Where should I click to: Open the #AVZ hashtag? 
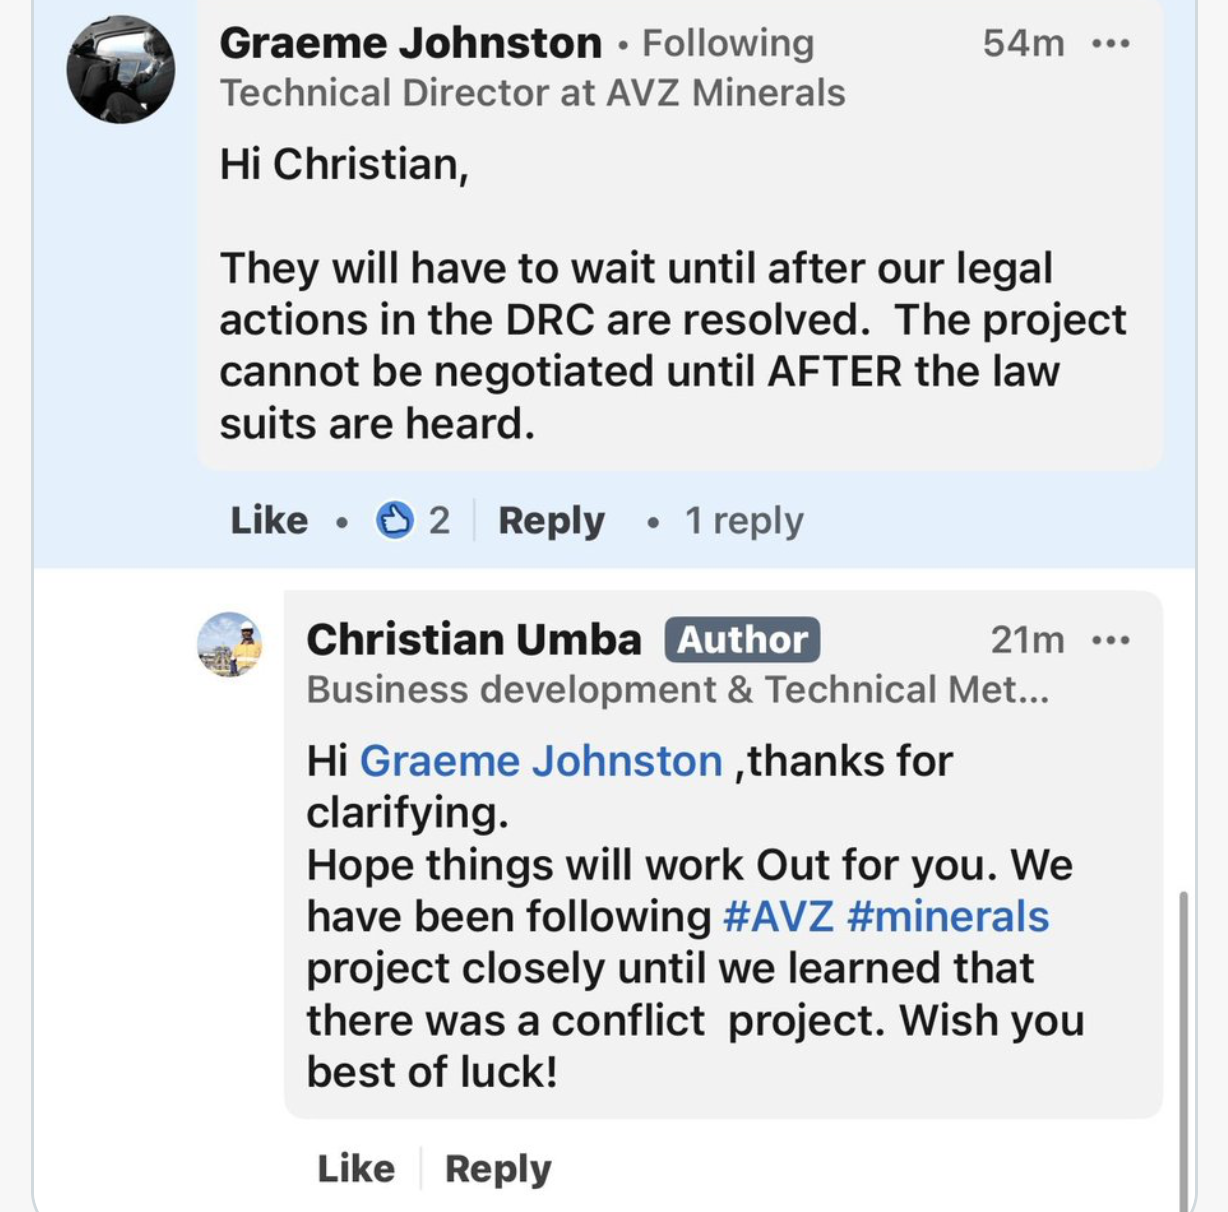click(777, 917)
